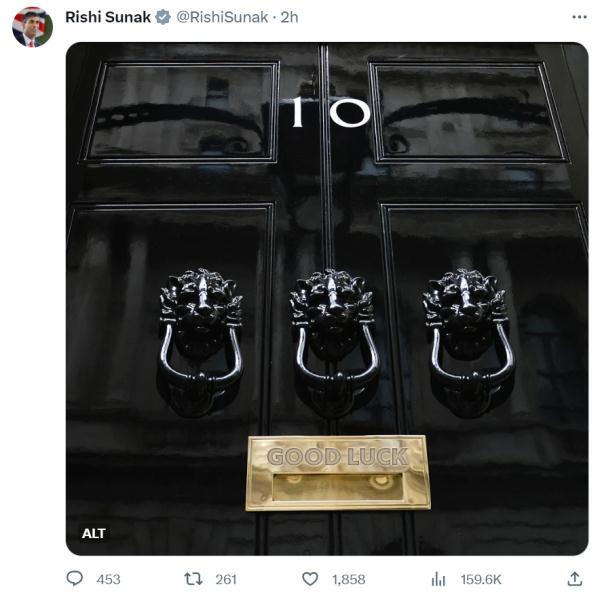Open the more options ellipsis menu
This screenshot has width=600, height=595.
(x=579, y=17)
